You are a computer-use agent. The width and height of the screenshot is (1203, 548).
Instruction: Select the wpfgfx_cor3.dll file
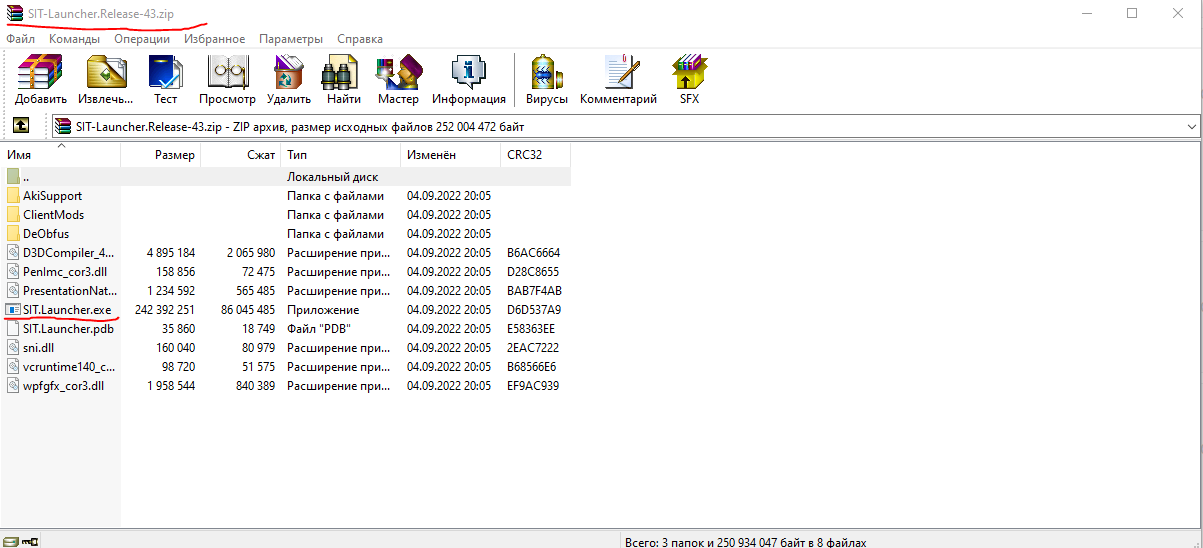coord(63,386)
